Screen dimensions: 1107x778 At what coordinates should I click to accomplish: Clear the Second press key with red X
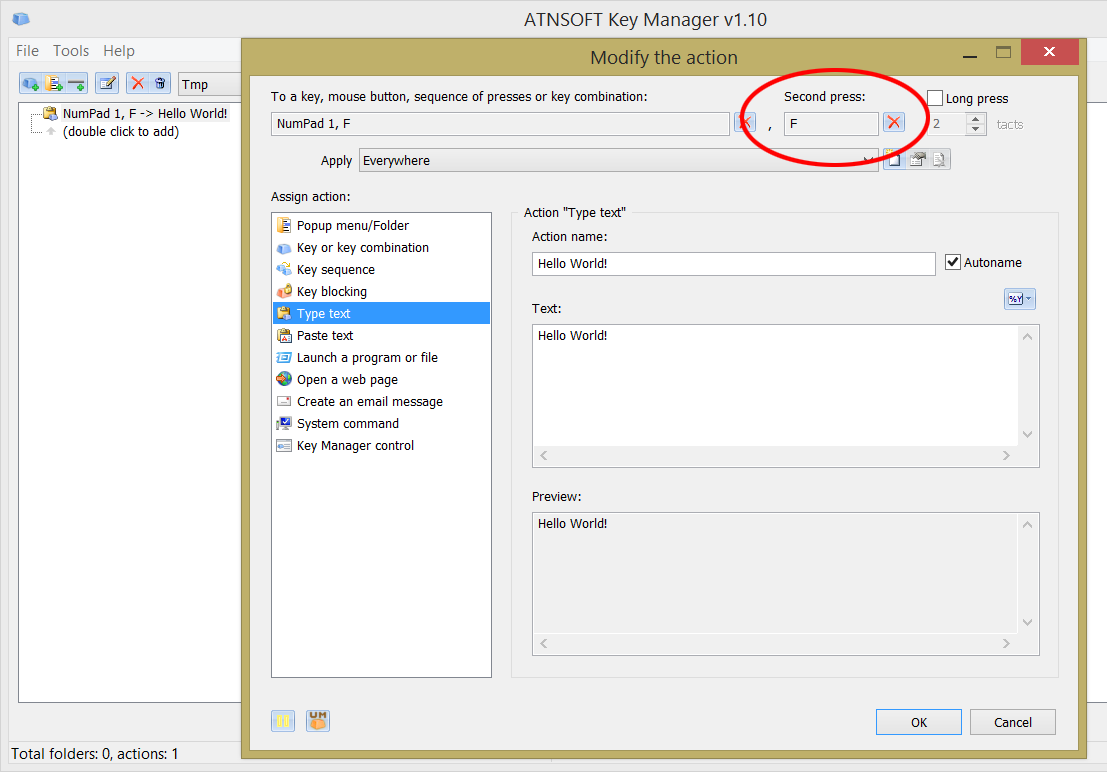pyautogui.click(x=894, y=123)
